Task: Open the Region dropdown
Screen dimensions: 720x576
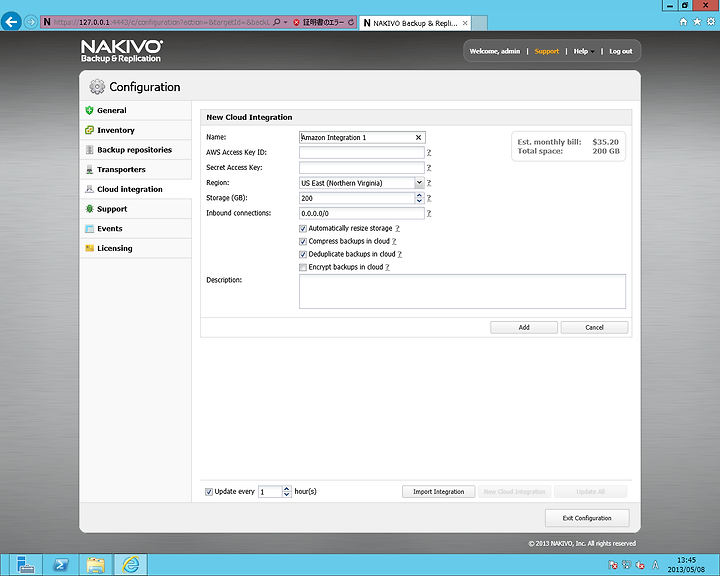Action: (419, 183)
